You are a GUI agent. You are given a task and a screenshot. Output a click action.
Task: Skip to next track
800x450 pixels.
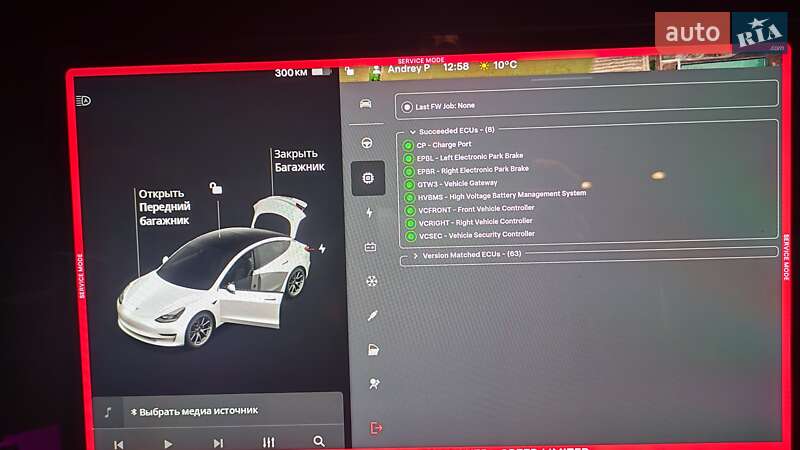pos(218,443)
